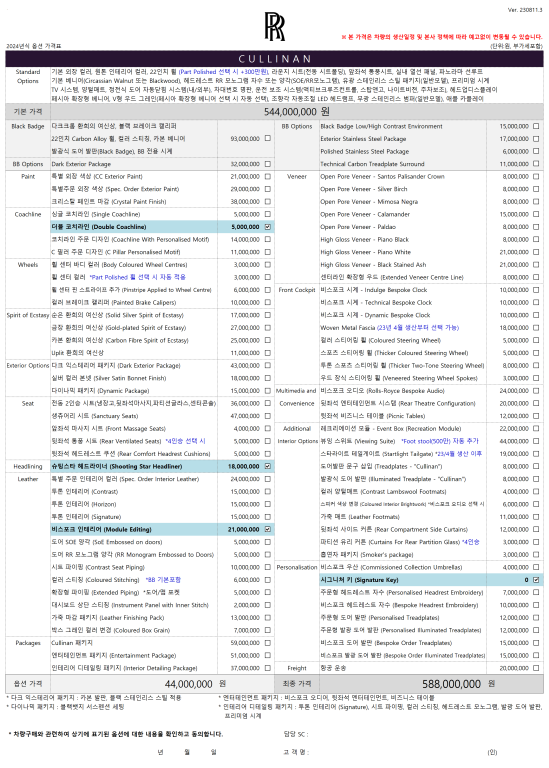Click the Packages category label
This screenshot has height=768, width=549.
pos(28,643)
